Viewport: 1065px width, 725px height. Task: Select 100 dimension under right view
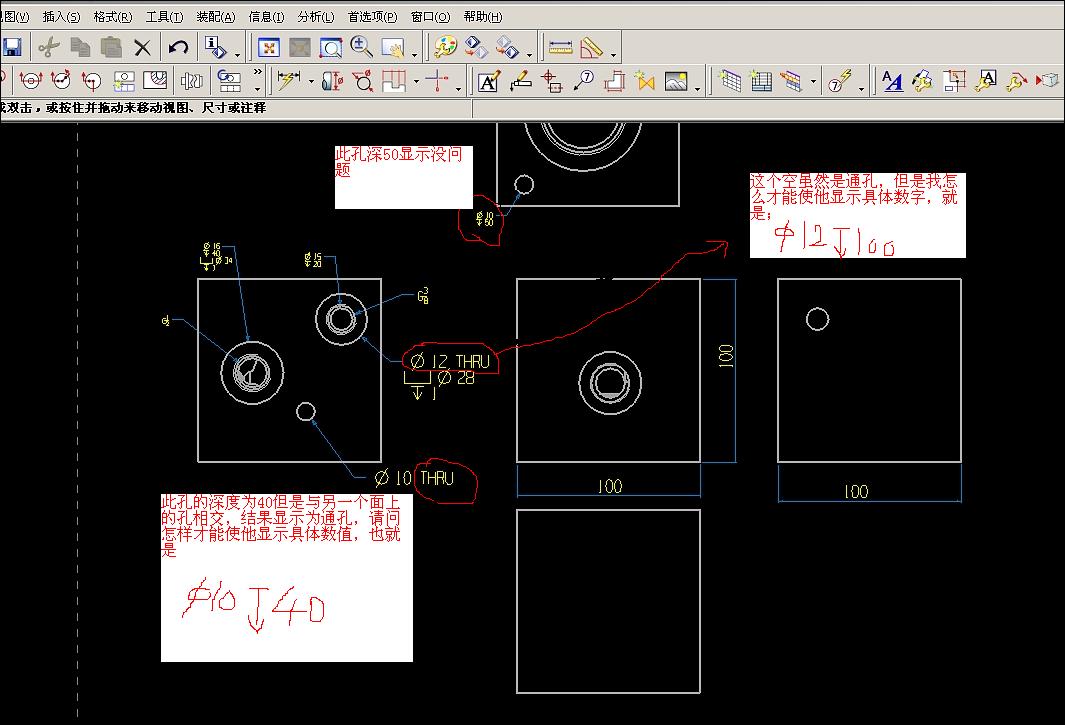point(856,491)
